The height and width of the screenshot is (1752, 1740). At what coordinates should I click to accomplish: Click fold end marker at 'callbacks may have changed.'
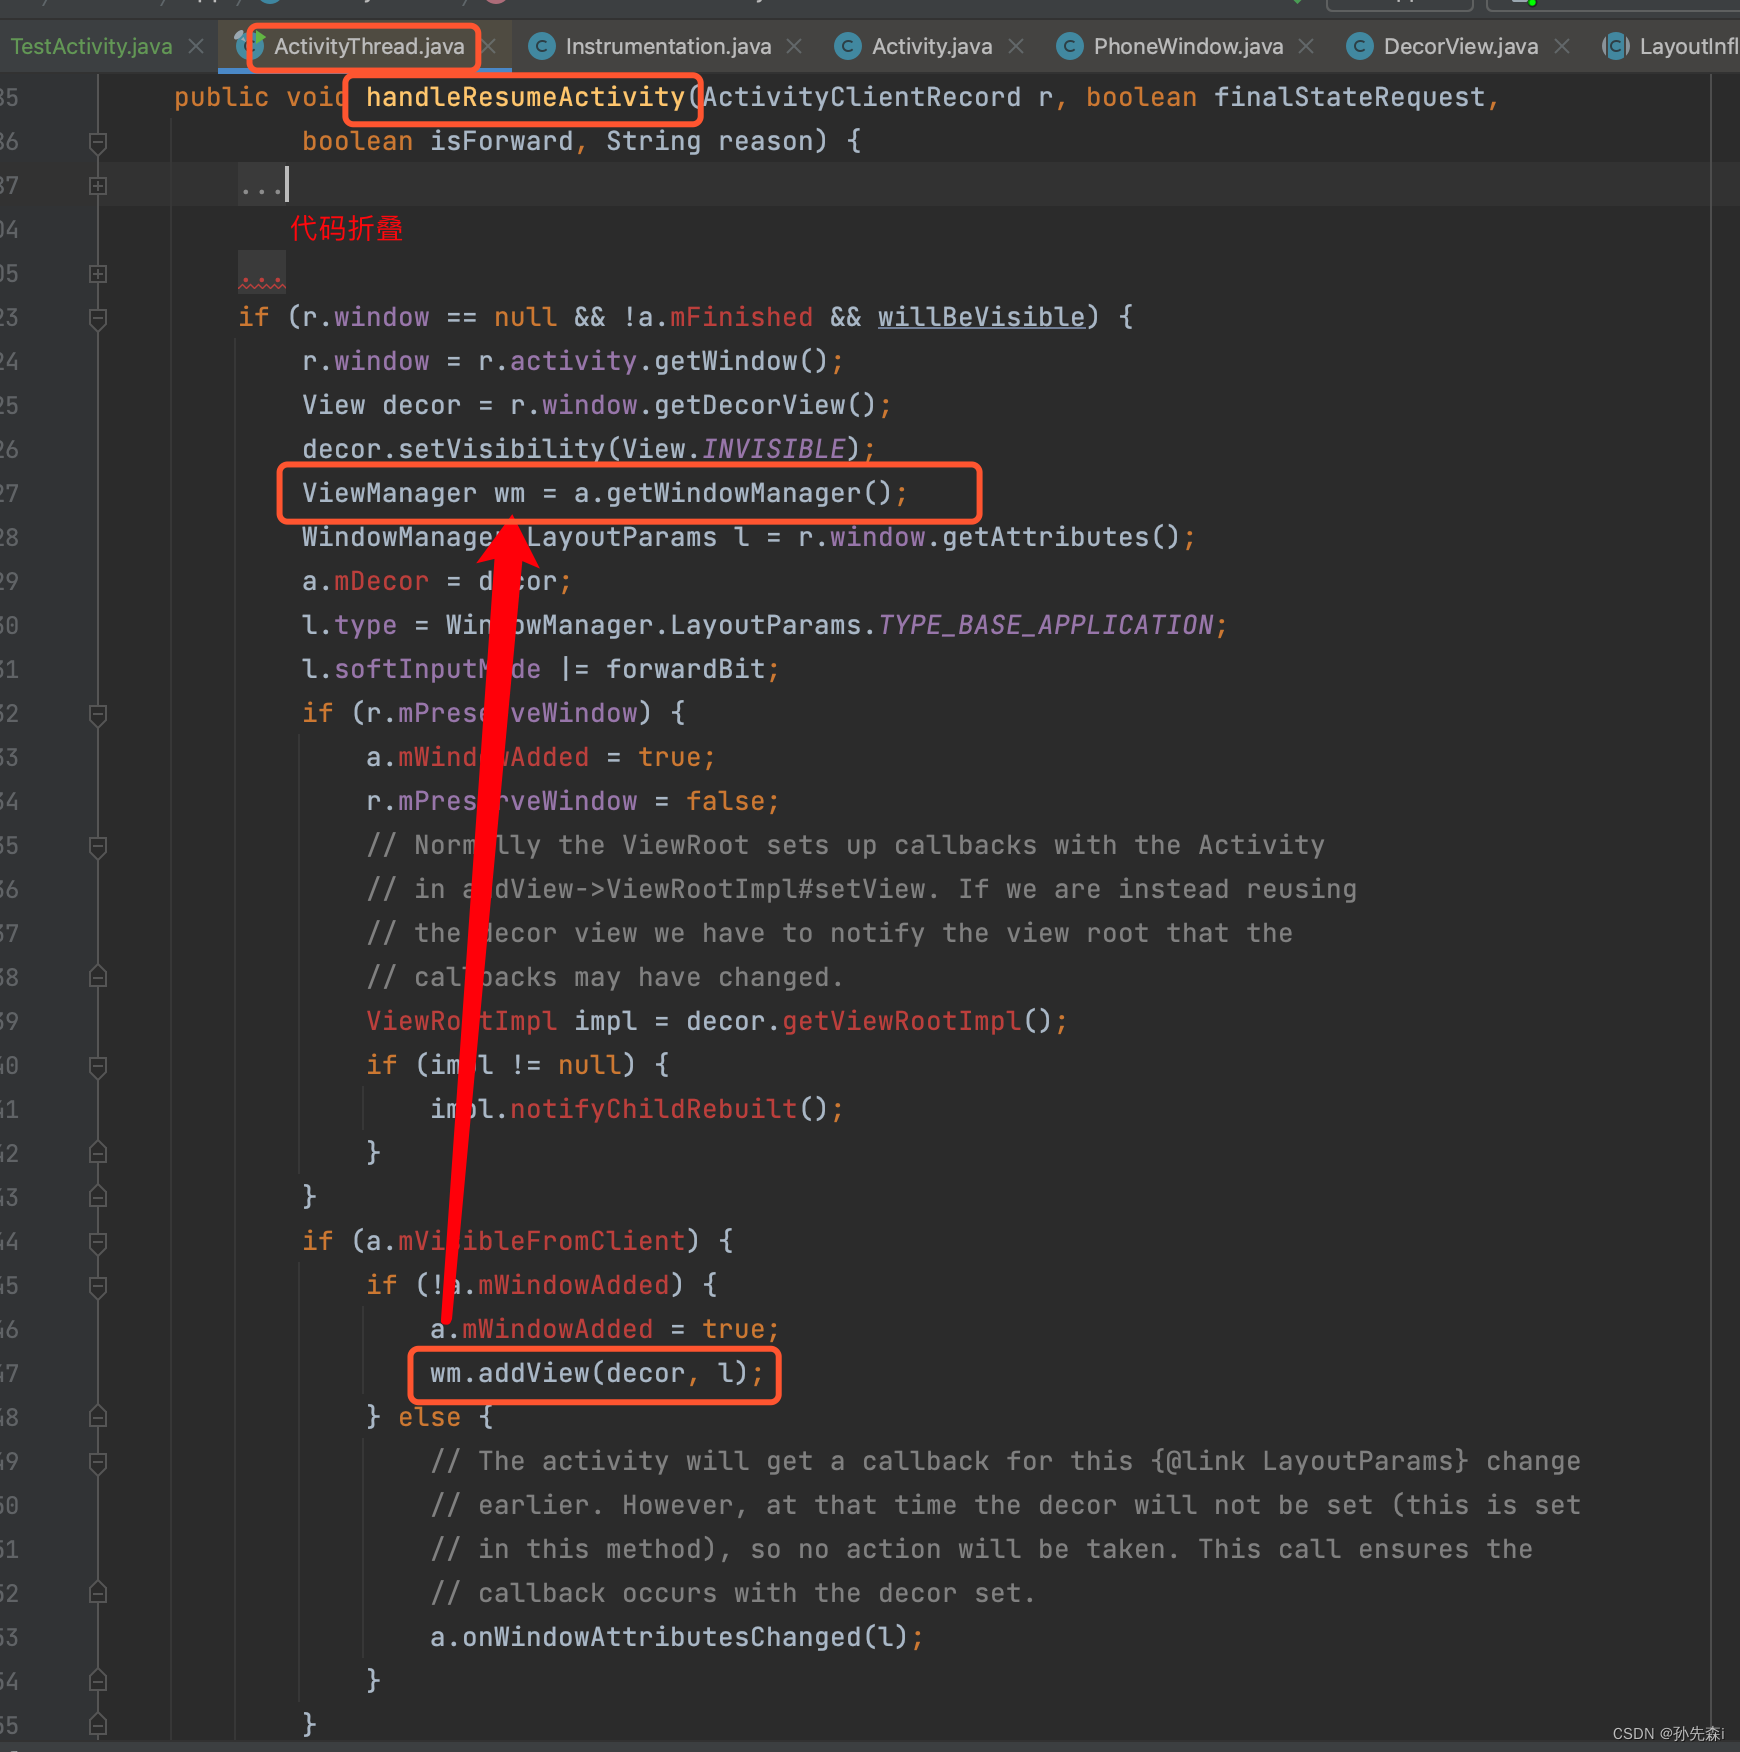(x=98, y=978)
